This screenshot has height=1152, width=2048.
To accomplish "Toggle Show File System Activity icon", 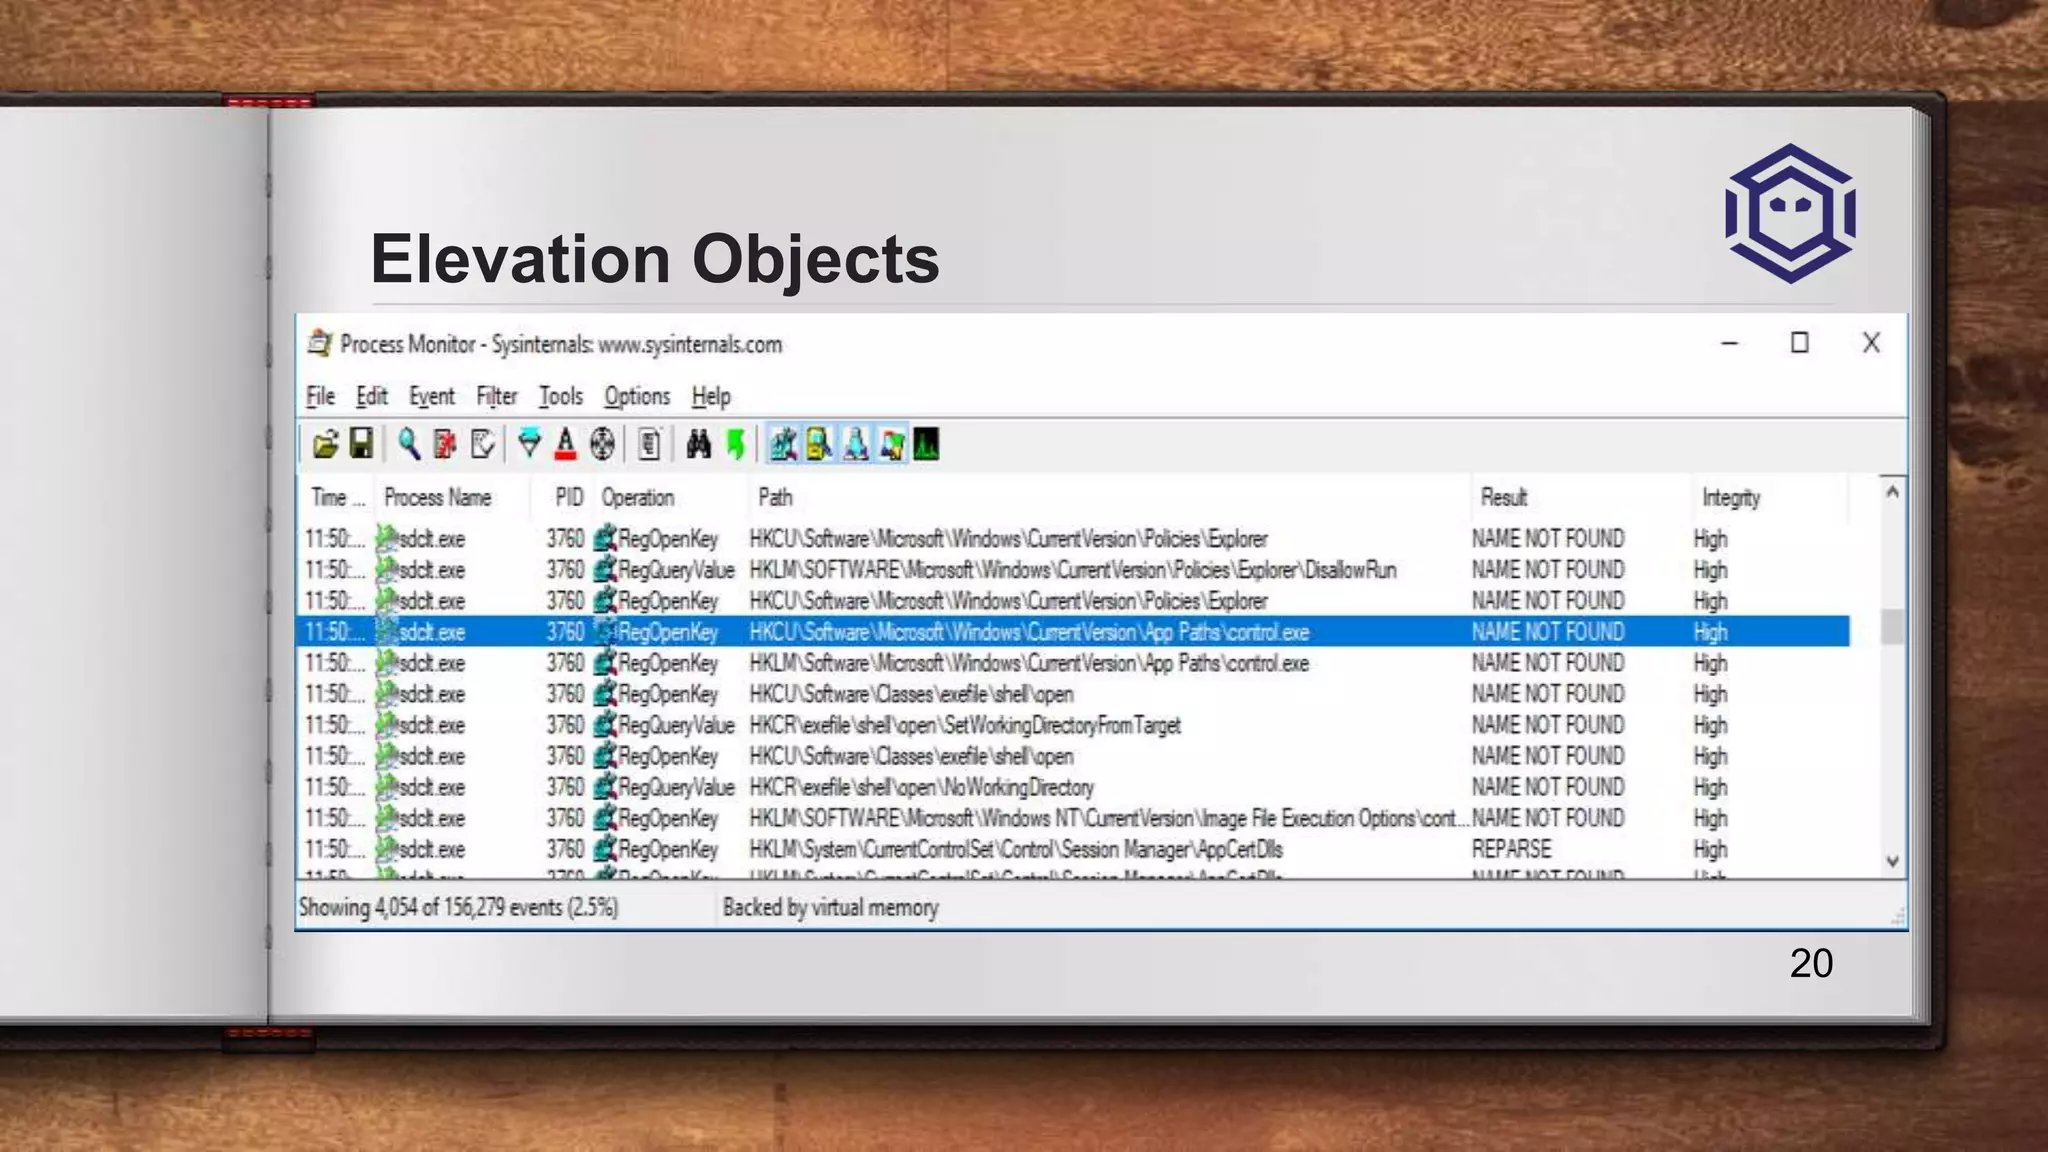I will [x=819, y=444].
